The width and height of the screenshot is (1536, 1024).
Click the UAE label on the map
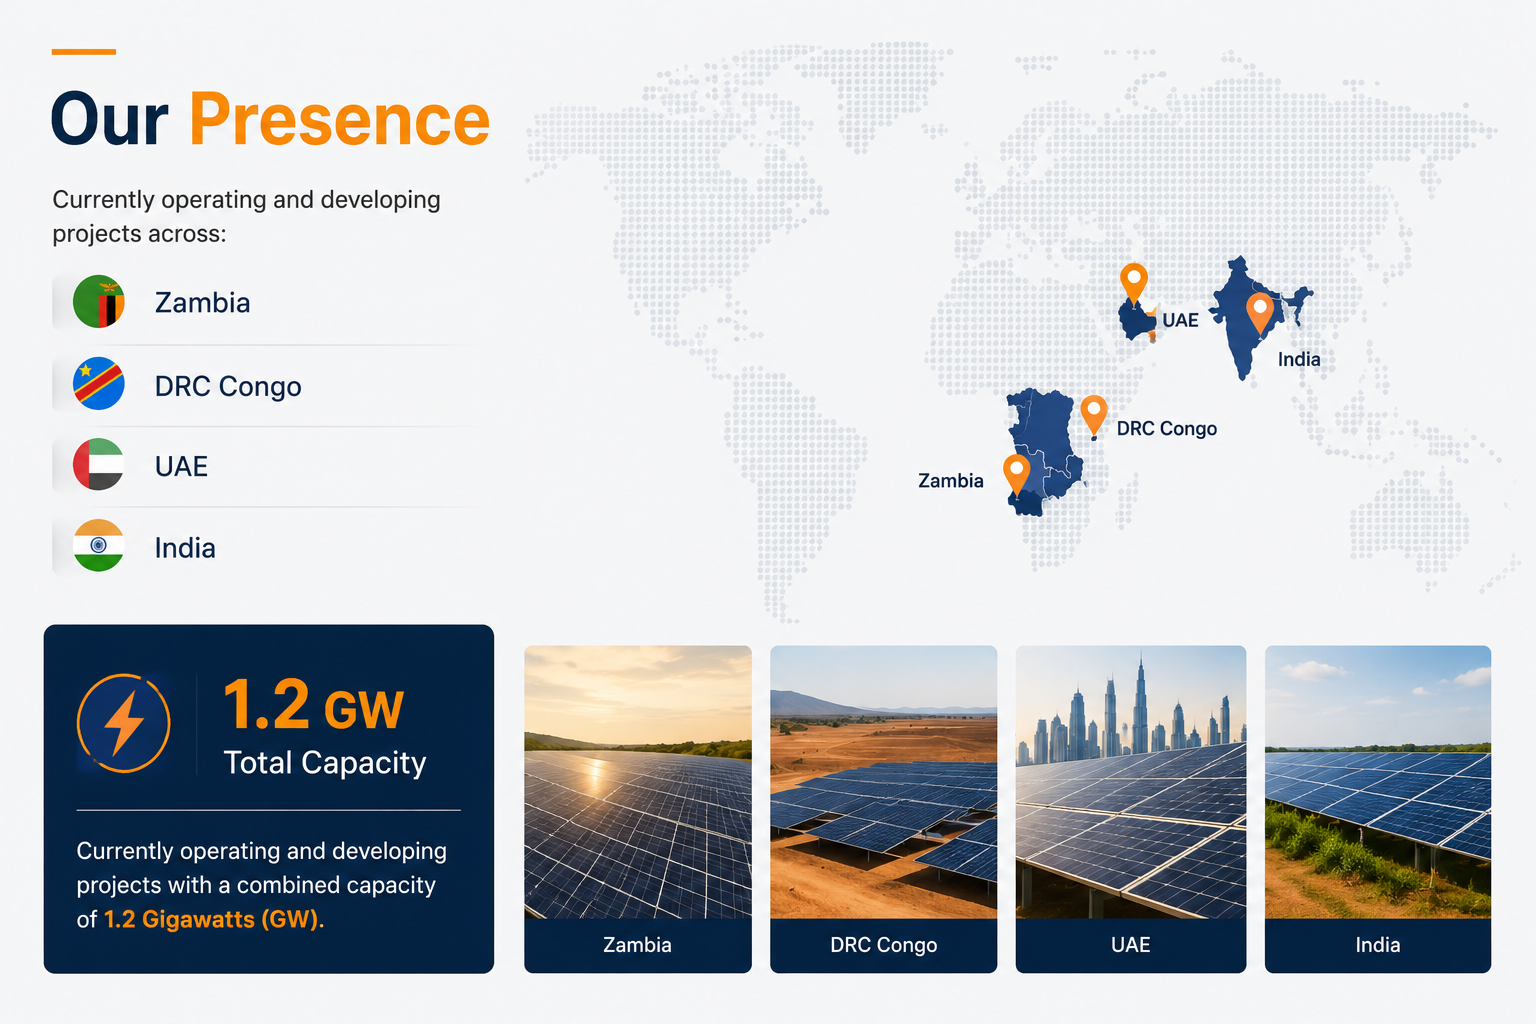point(1180,320)
